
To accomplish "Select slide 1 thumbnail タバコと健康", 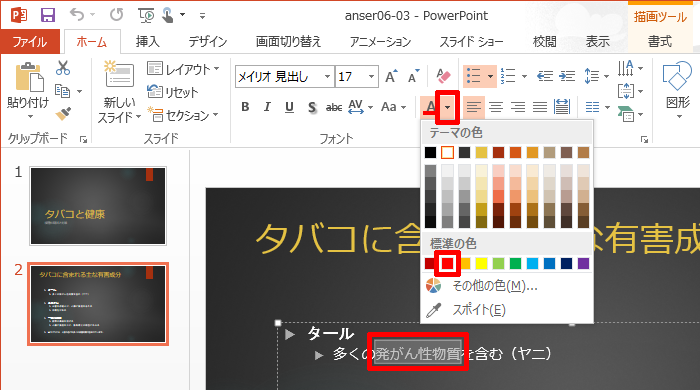I will point(98,206).
